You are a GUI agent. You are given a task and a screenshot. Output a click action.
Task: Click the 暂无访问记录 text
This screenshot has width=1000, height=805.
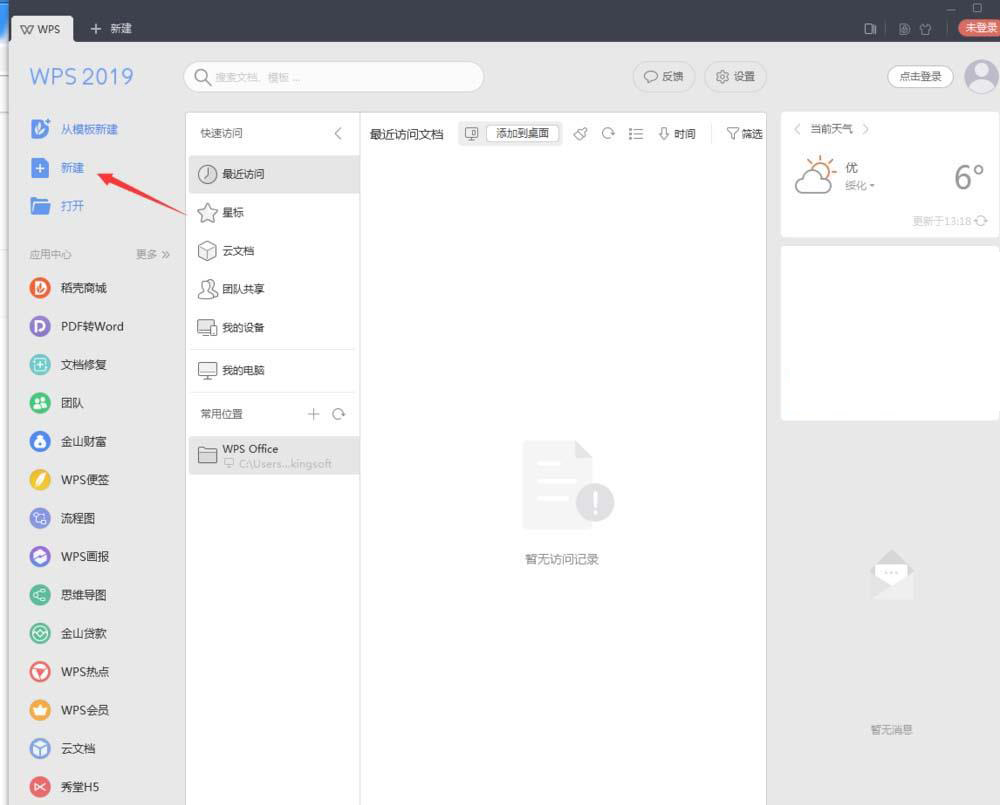coord(562,559)
